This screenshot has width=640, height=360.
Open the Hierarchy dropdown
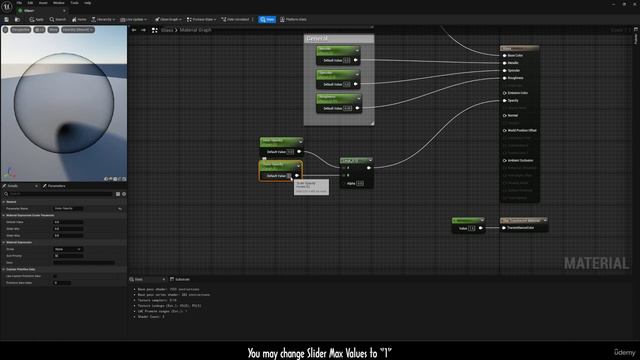(103, 20)
